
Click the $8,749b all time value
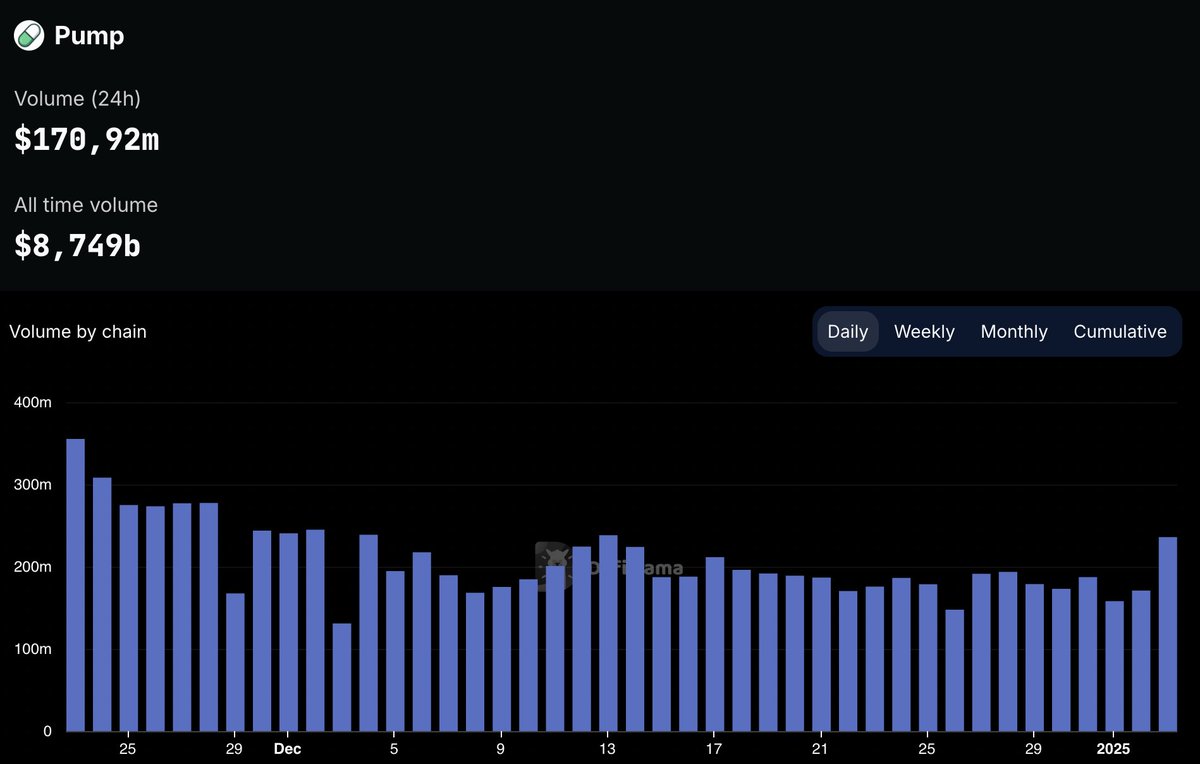[x=77, y=245]
